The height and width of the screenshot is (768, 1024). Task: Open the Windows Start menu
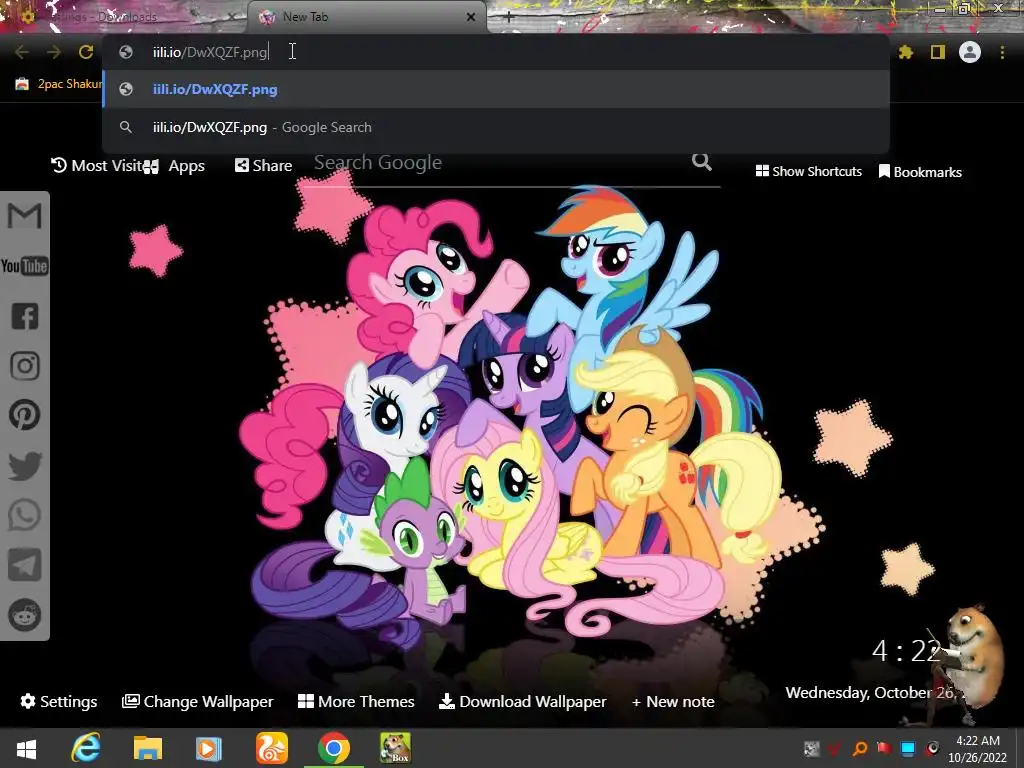tap(26, 748)
